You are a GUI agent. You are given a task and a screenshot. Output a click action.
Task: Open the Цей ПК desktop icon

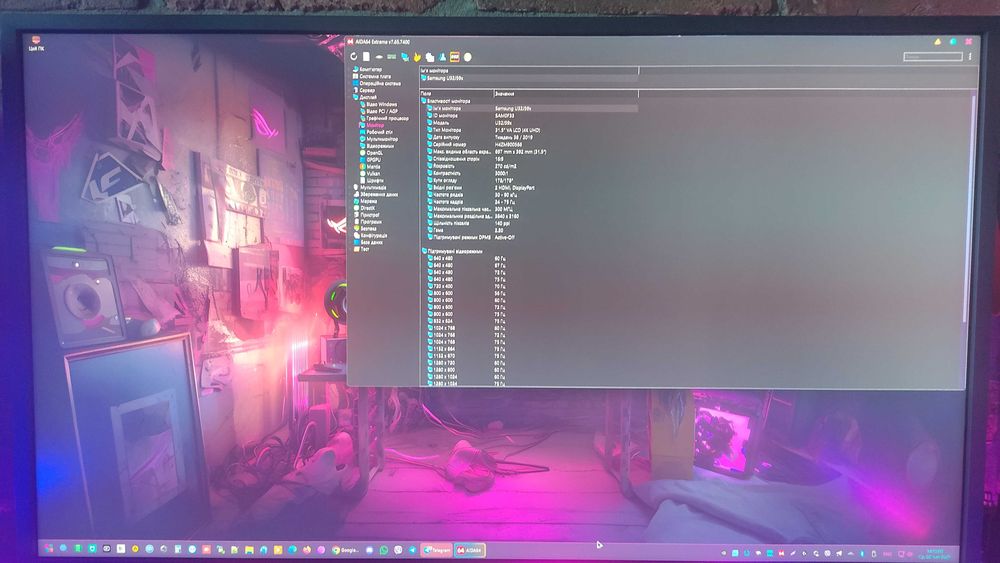pos(36,43)
